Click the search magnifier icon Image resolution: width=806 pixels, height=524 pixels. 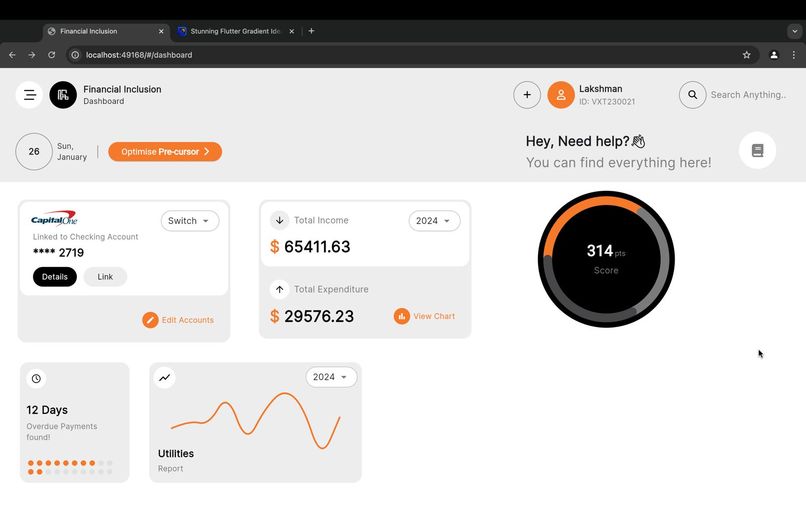click(x=692, y=95)
